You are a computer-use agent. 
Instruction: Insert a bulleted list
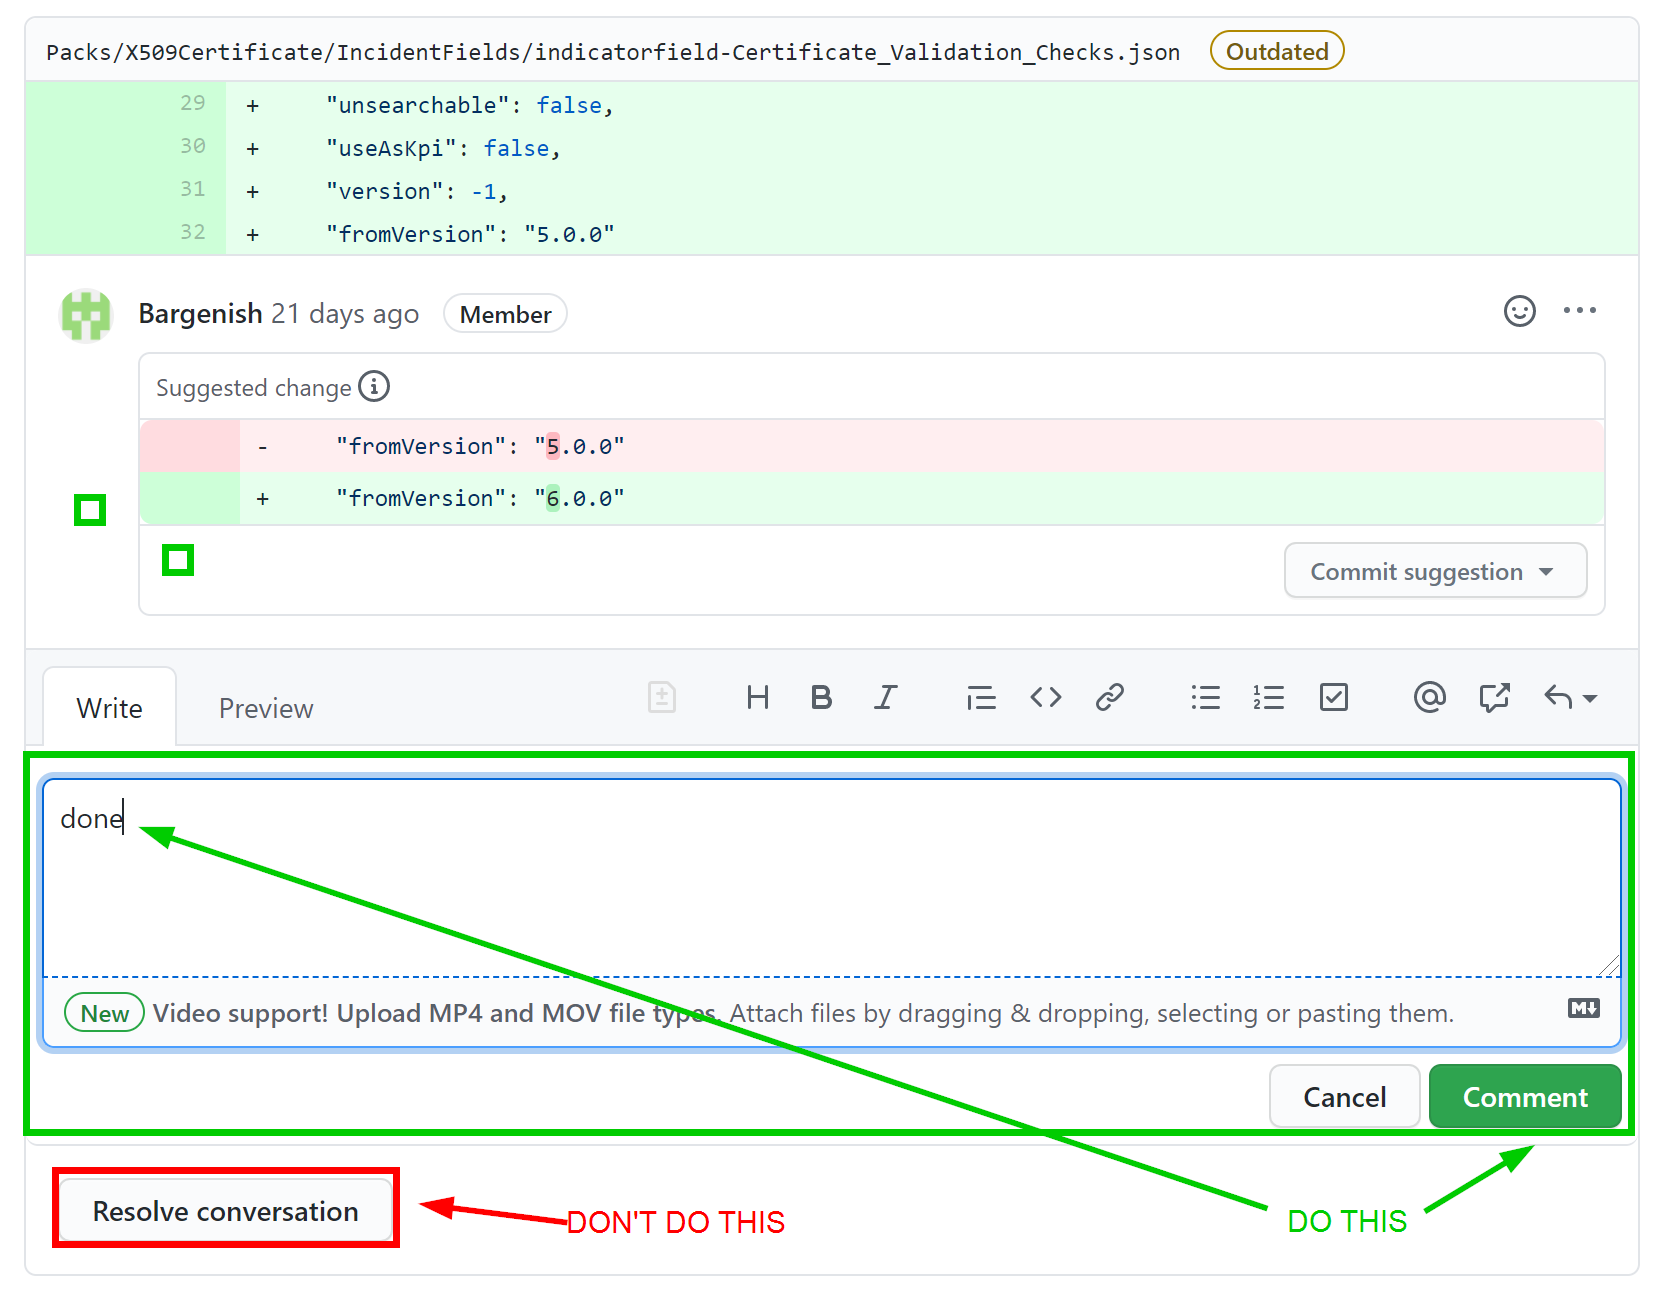[1205, 697]
